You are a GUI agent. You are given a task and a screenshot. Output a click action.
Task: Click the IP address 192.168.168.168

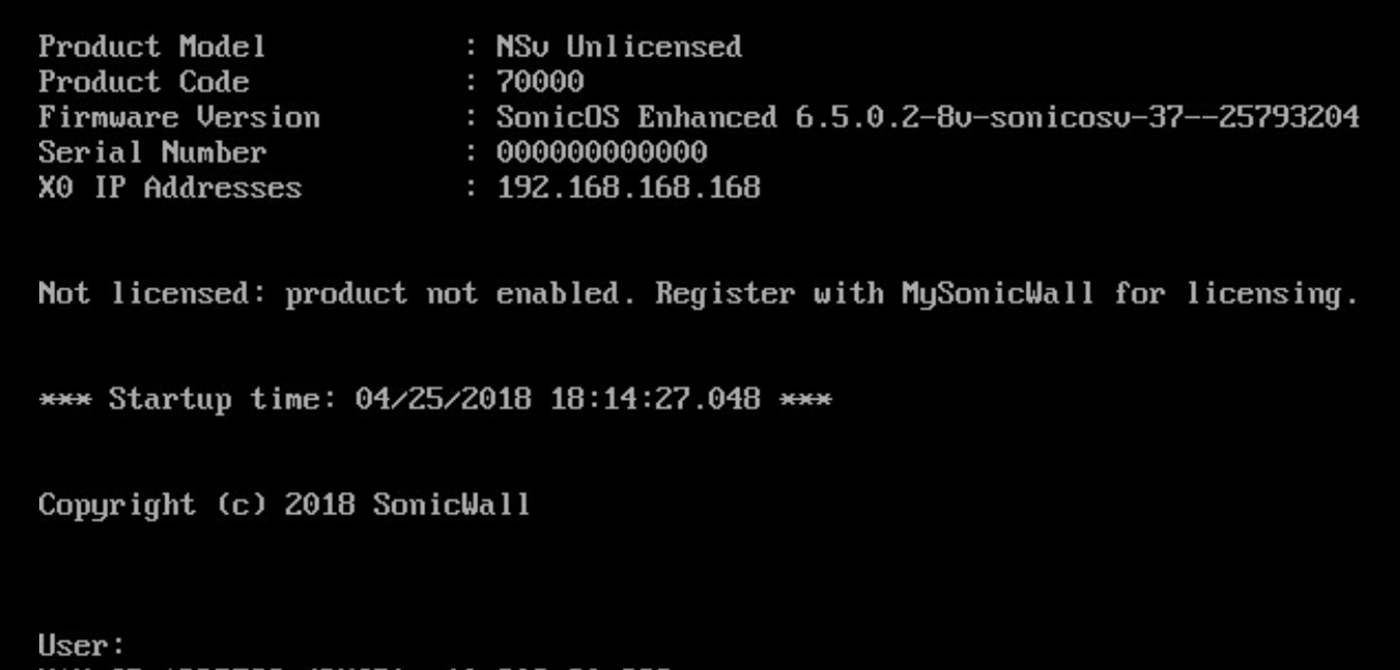point(628,187)
